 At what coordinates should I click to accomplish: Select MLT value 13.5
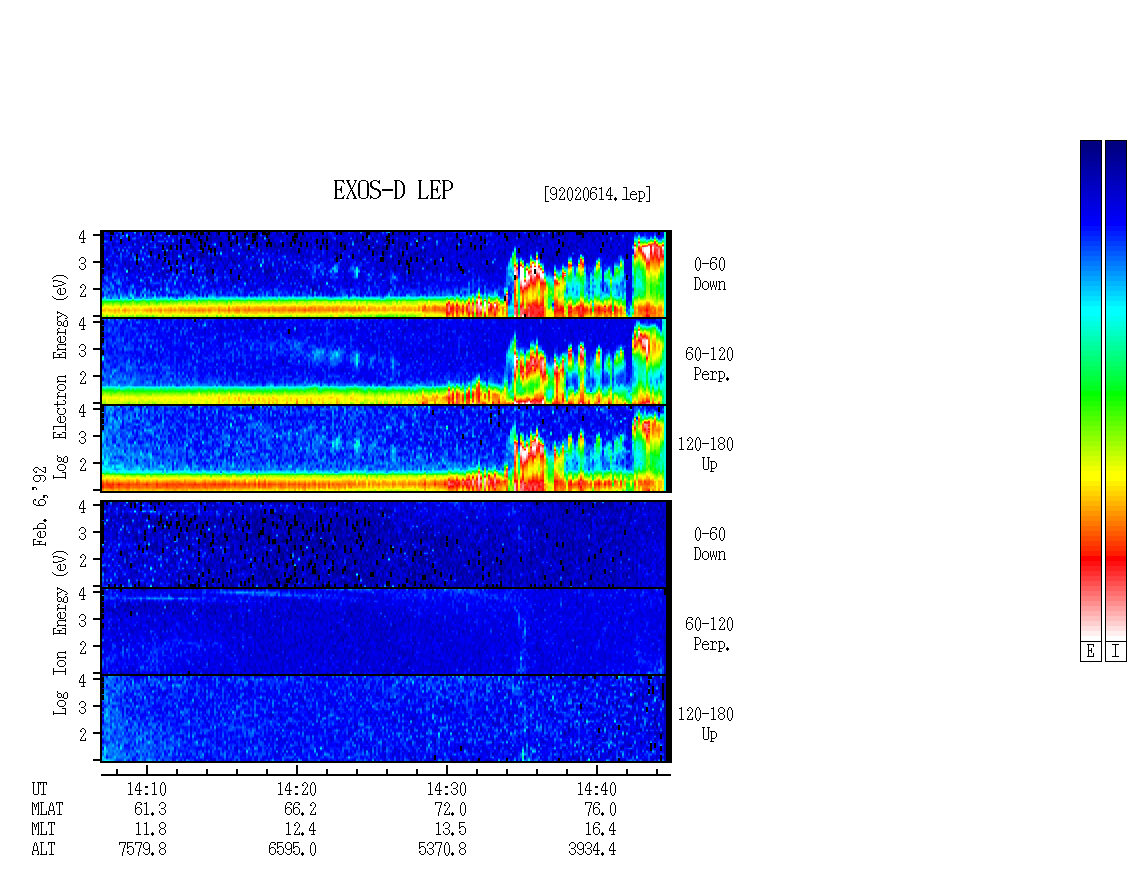tap(450, 830)
